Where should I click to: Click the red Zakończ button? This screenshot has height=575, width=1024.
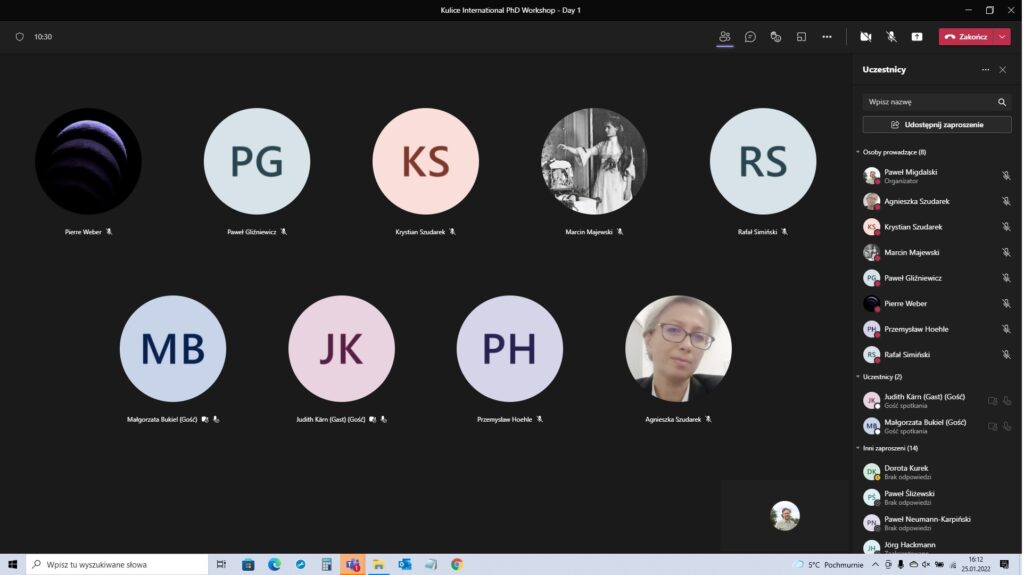click(x=966, y=37)
